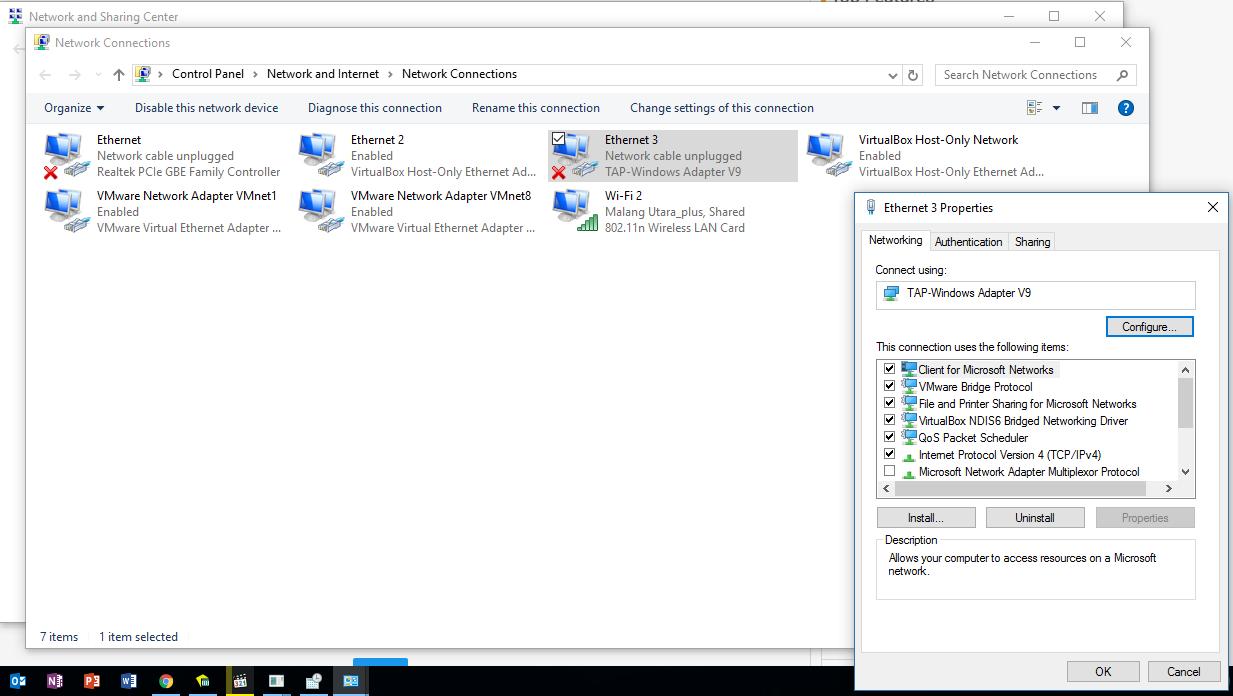Open the recent locations dropdown
Screen dimensions: 1233x696
click(97, 75)
